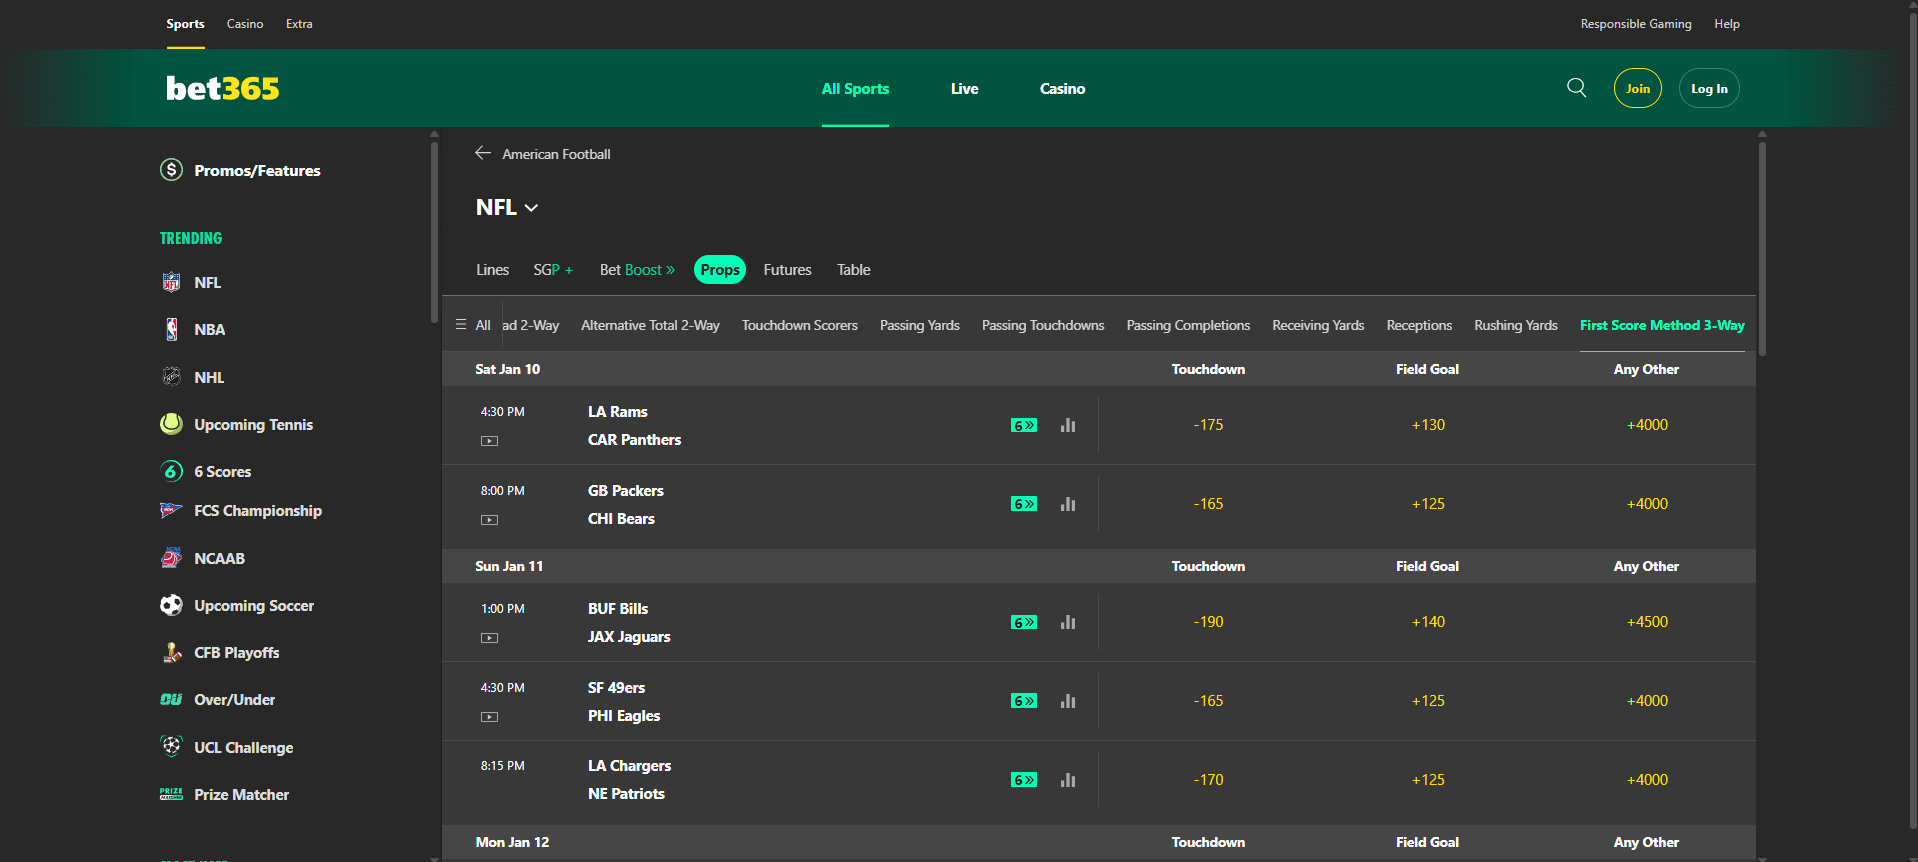Bet Field Goal +125 for GB Packers game

pyautogui.click(x=1428, y=504)
